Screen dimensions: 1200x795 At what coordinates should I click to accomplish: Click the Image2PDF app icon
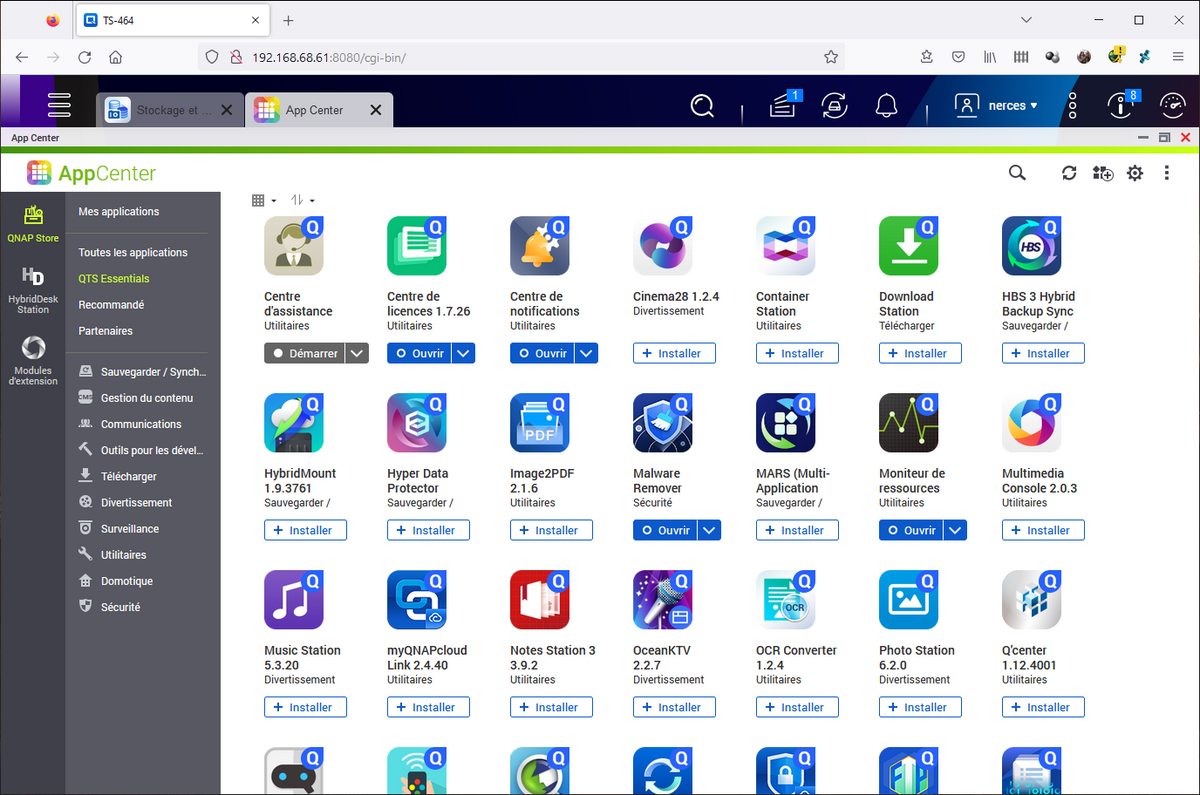[x=540, y=423]
